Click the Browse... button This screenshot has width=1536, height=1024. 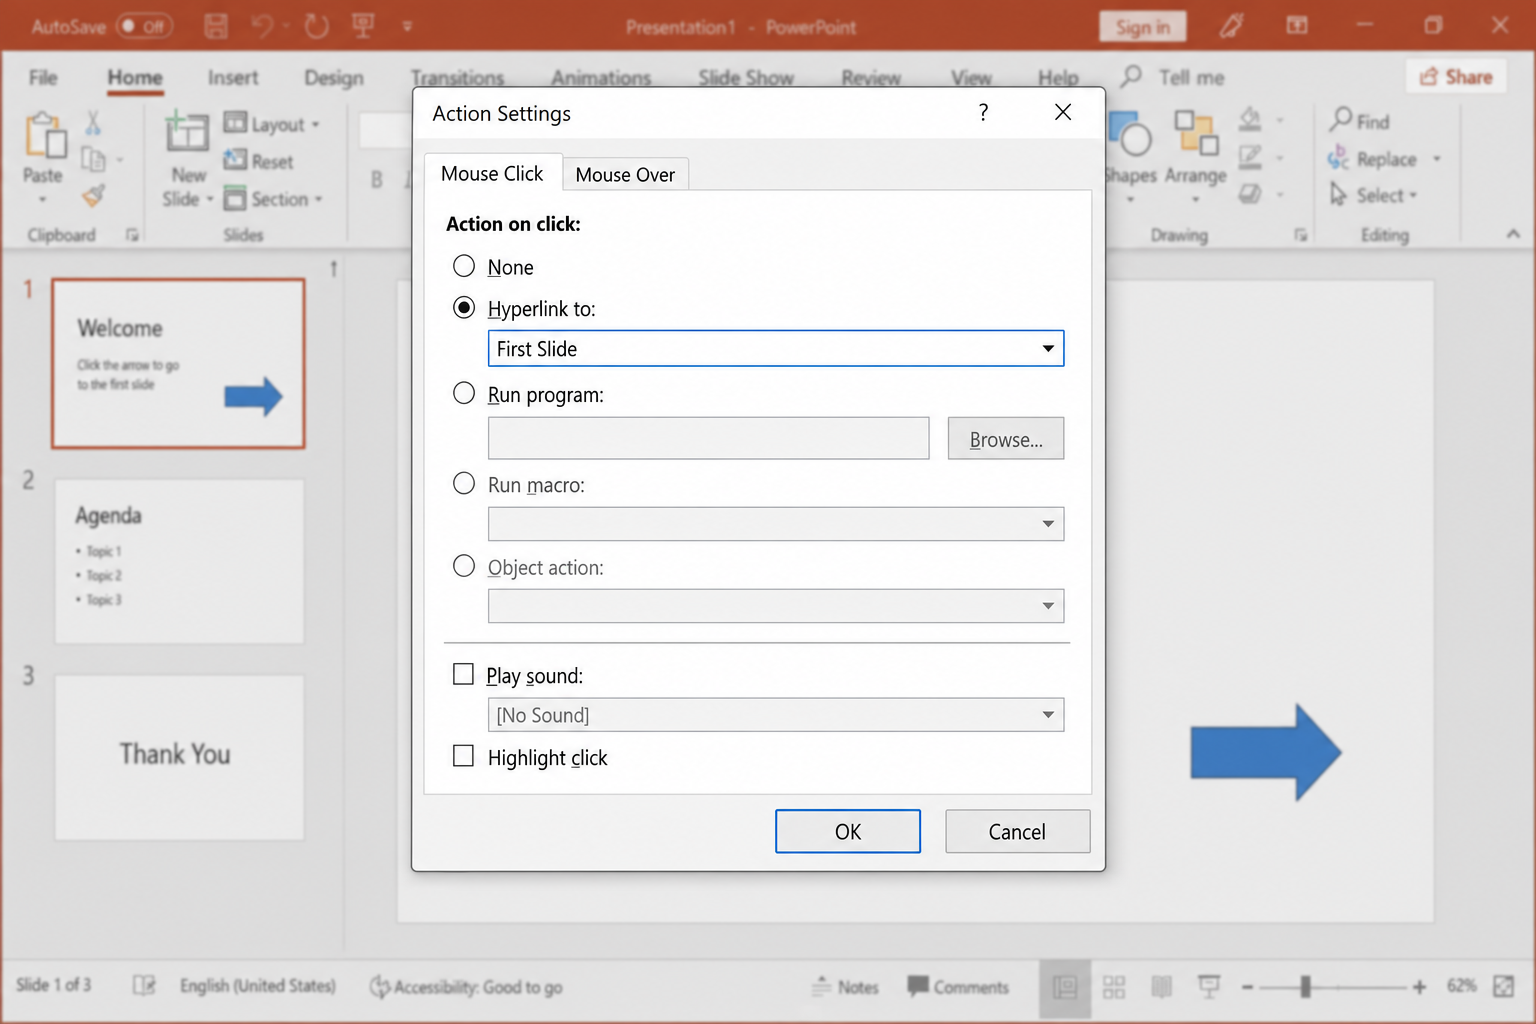point(1006,439)
